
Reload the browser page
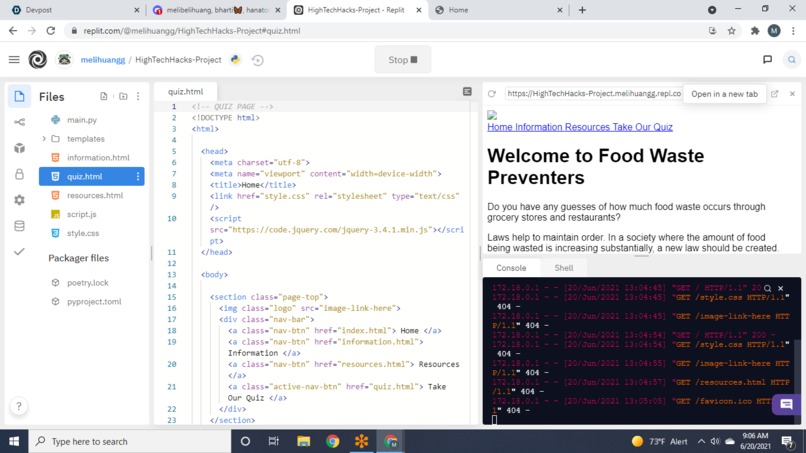click(50, 31)
